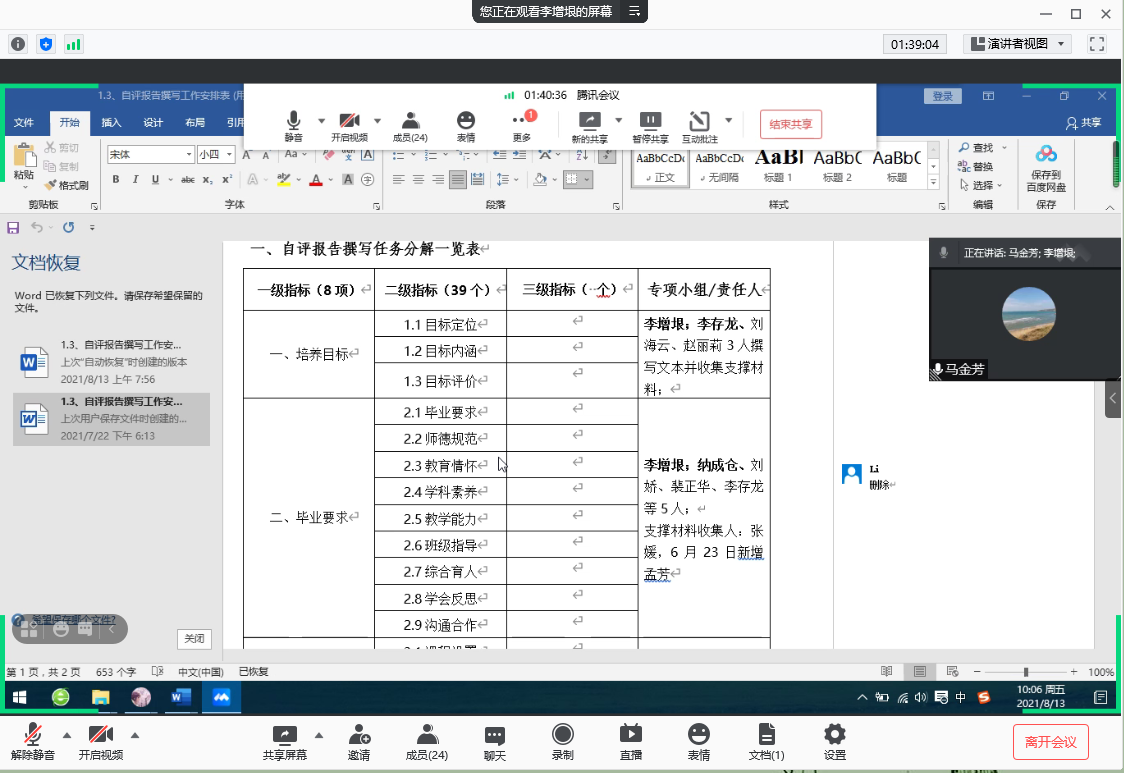Expand the arrow next to 共享屏幕
This screenshot has width=1124, height=773.
pos(319,733)
